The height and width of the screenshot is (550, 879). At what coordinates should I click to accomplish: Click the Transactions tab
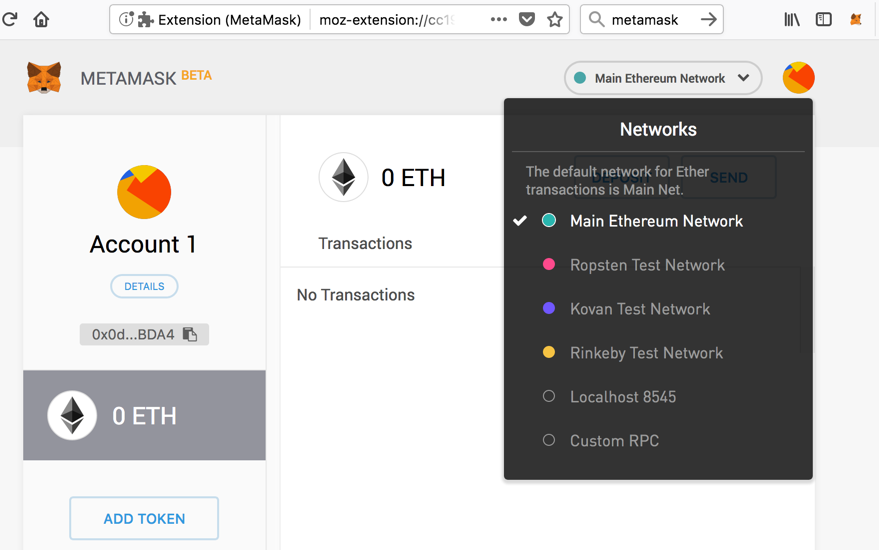click(365, 244)
